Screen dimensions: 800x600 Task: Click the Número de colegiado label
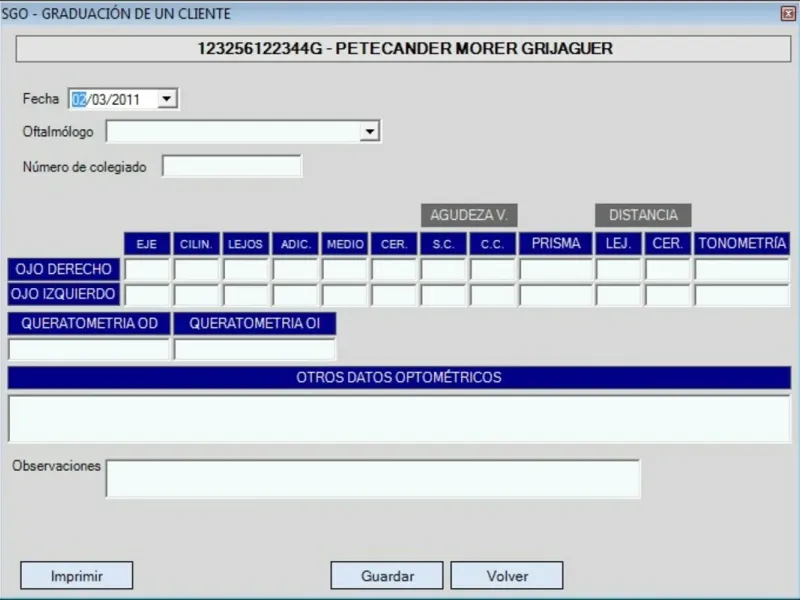click(x=85, y=167)
